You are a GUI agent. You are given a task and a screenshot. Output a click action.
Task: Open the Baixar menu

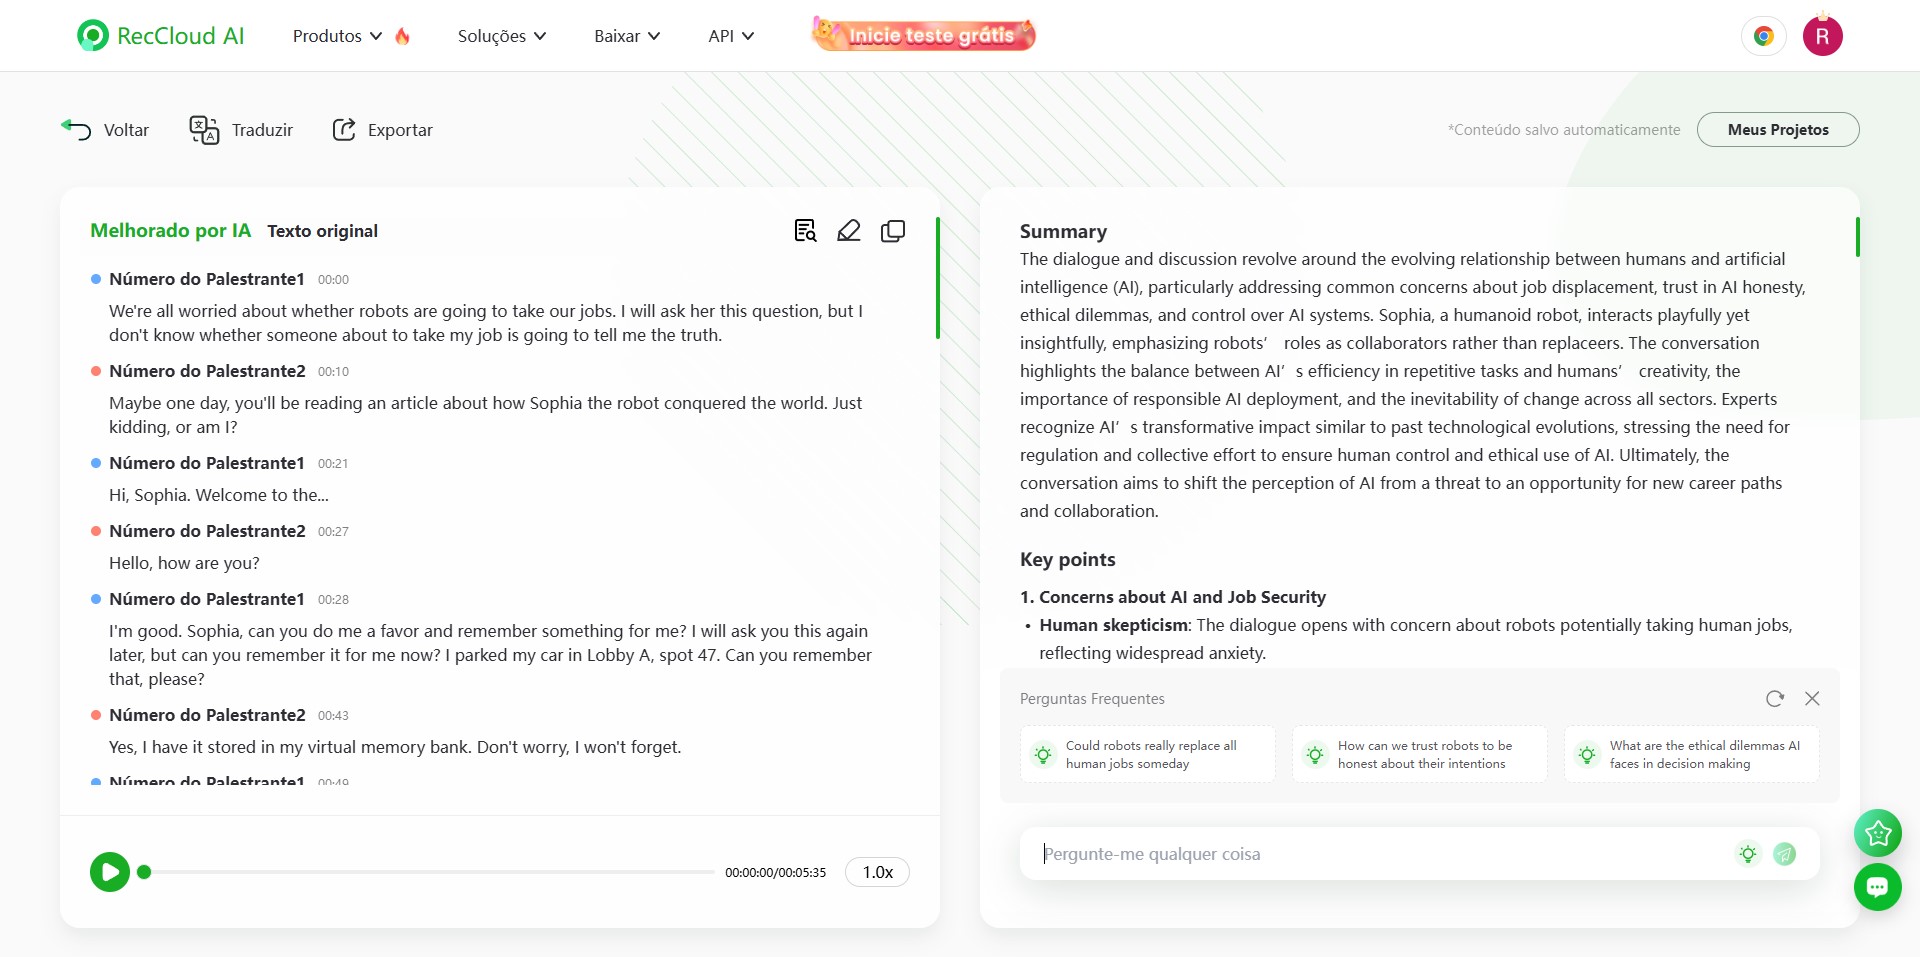pos(627,36)
